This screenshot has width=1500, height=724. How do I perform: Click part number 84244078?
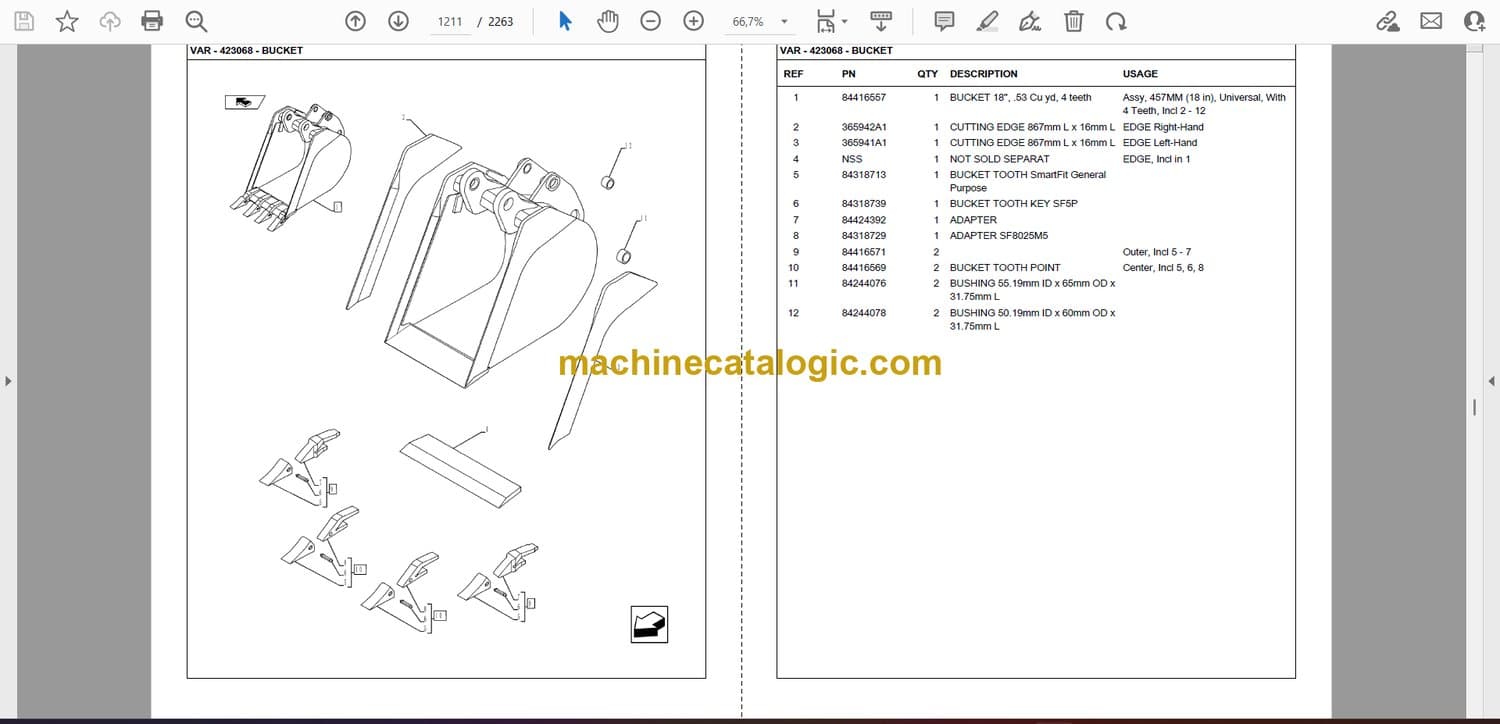(864, 313)
